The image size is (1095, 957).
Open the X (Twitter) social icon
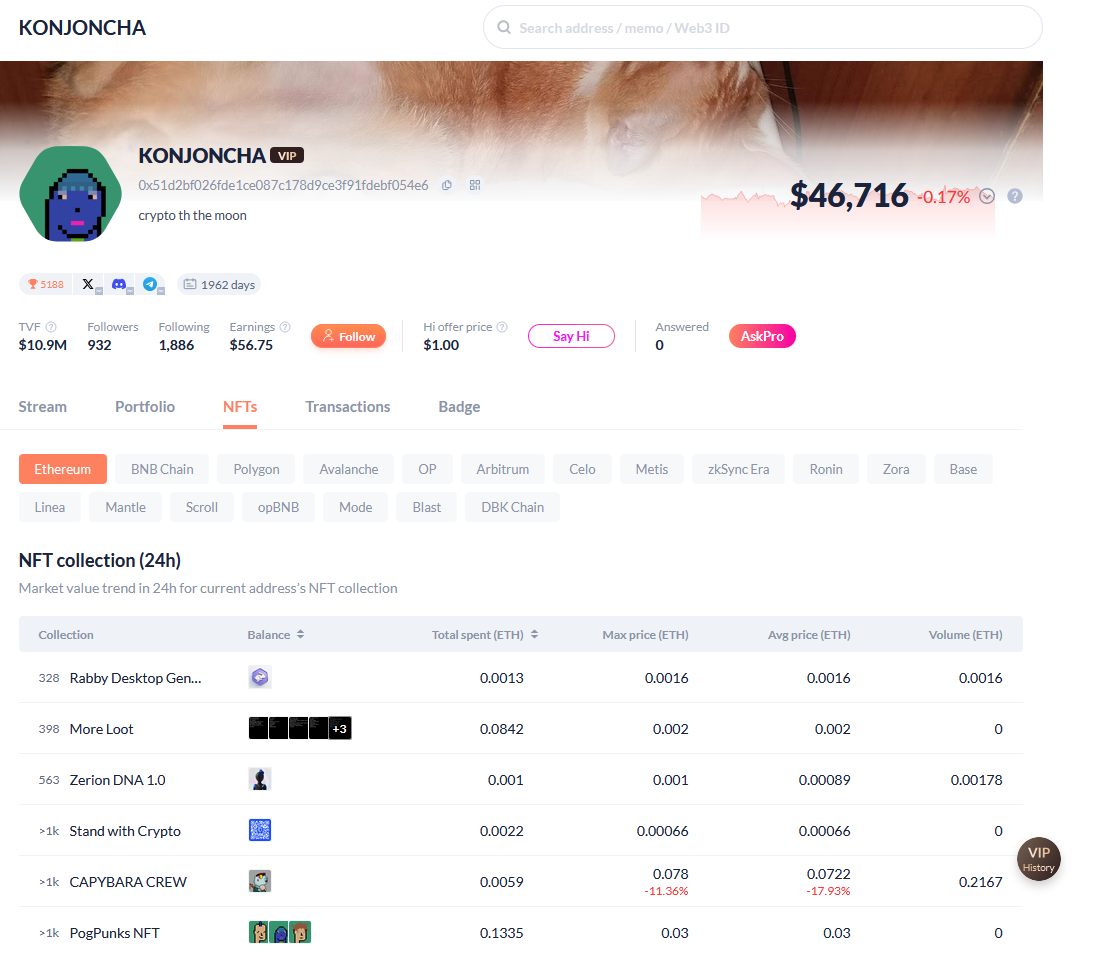[88, 284]
